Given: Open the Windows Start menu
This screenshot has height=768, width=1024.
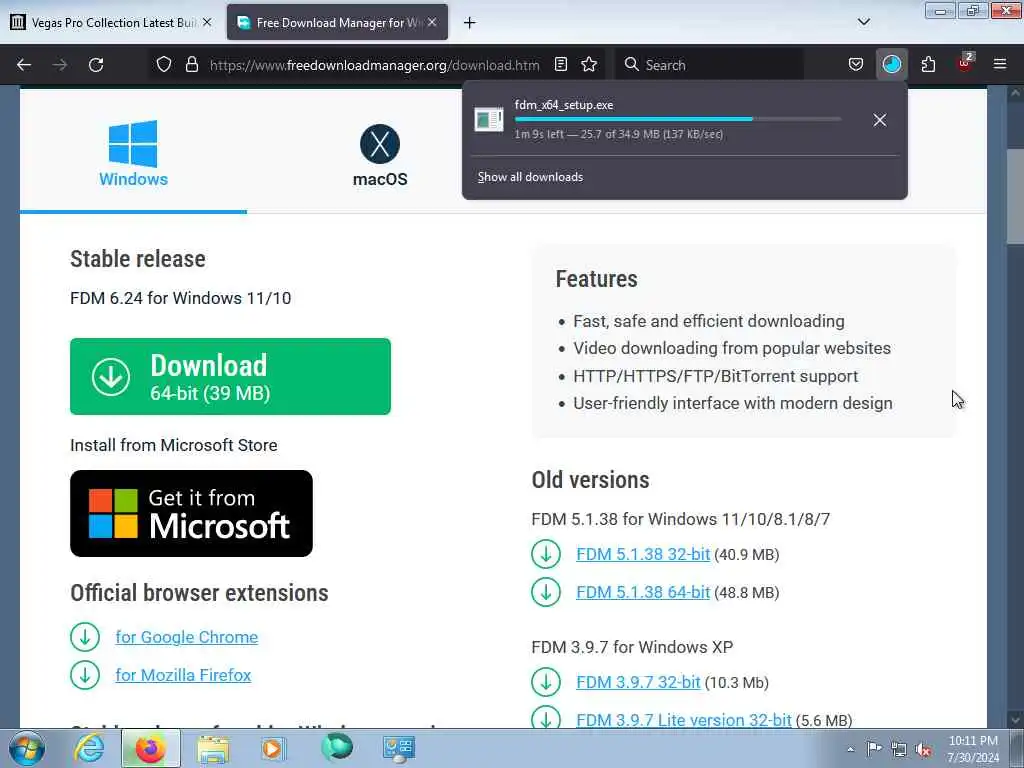Looking at the screenshot, I should tap(27, 748).
